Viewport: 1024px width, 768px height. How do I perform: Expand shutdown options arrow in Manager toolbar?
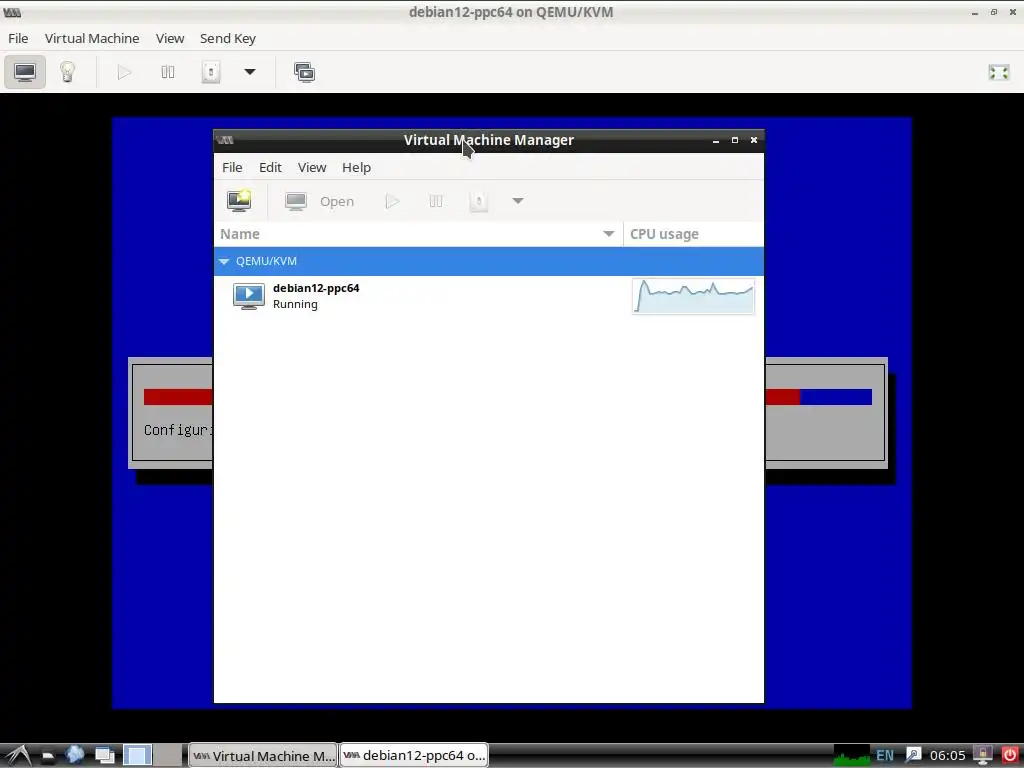tap(518, 201)
